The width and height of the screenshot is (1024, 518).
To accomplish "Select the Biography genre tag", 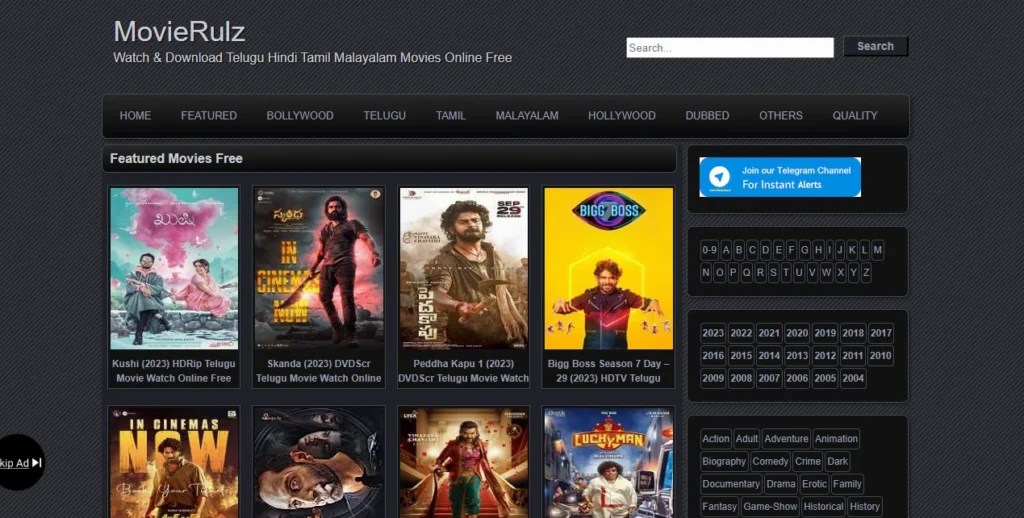I will [x=724, y=462].
